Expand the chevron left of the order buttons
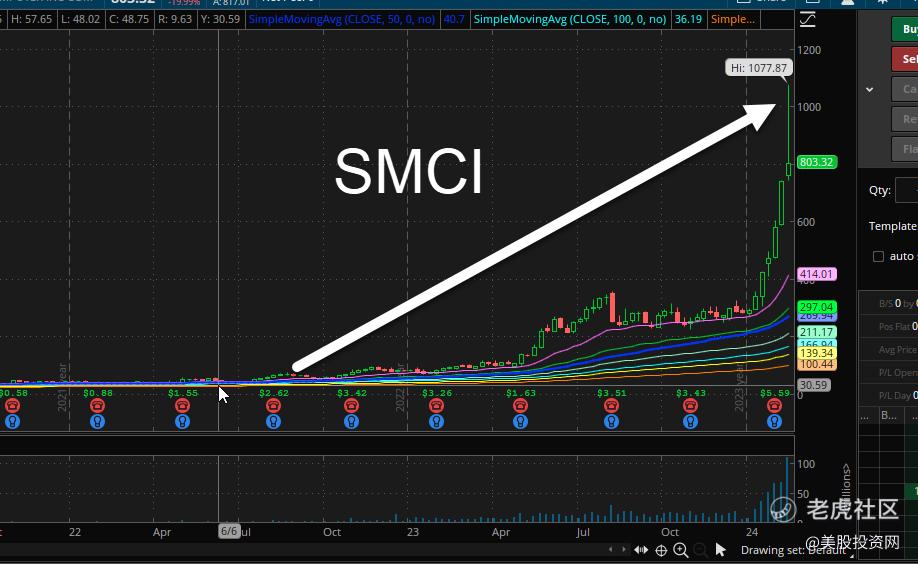The height and width of the screenshot is (564, 918). (870, 90)
